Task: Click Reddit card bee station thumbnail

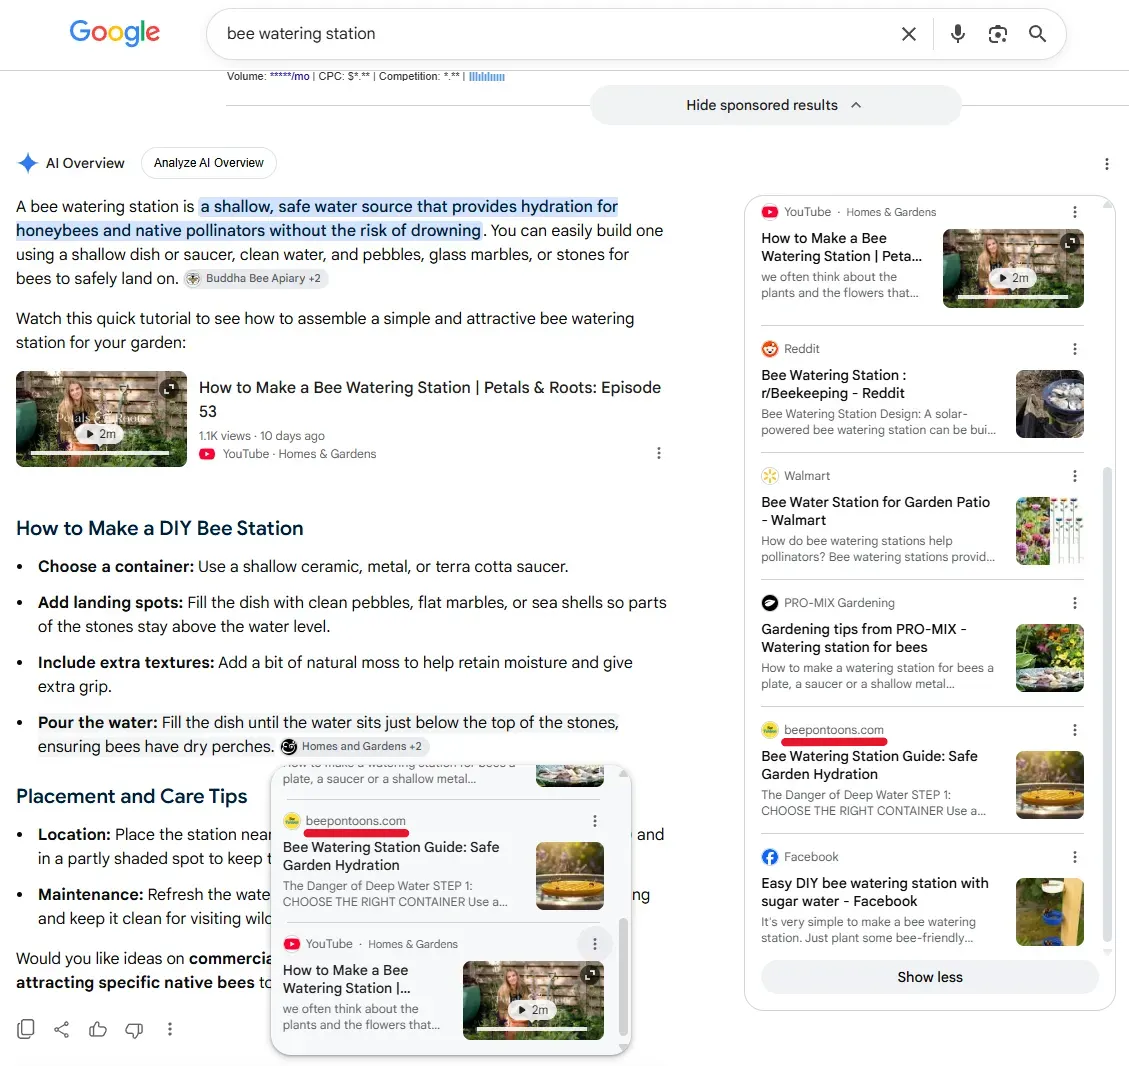Action: click(x=1050, y=404)
